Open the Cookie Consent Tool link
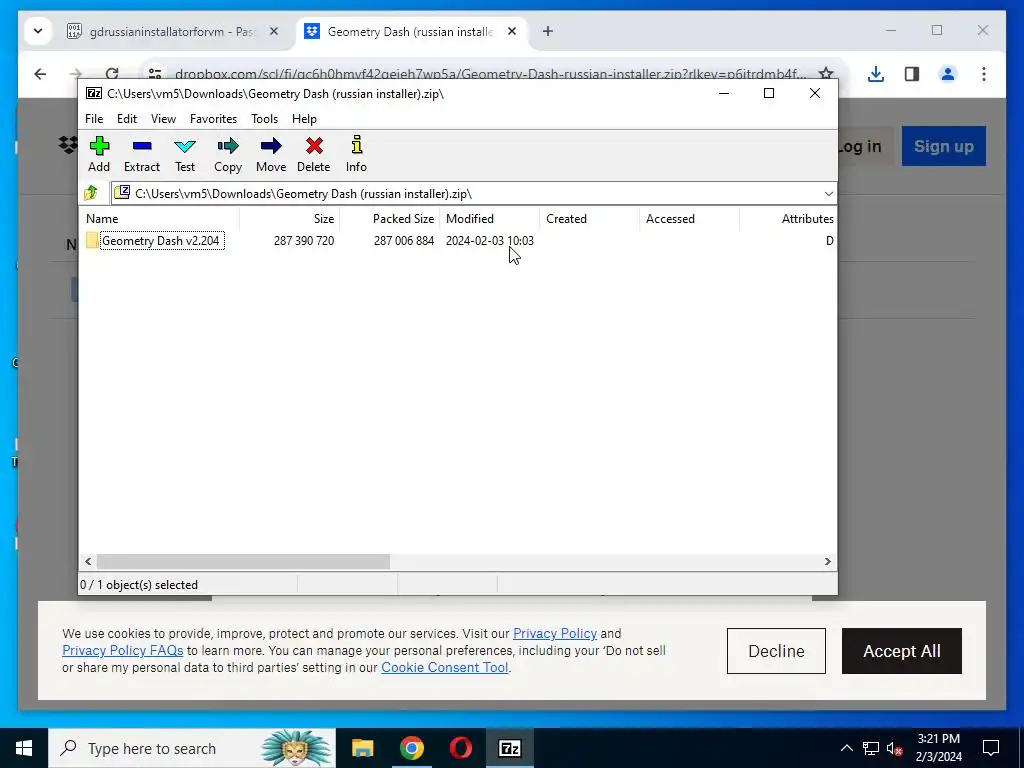The image size is (1024, 768). (444, 667)
